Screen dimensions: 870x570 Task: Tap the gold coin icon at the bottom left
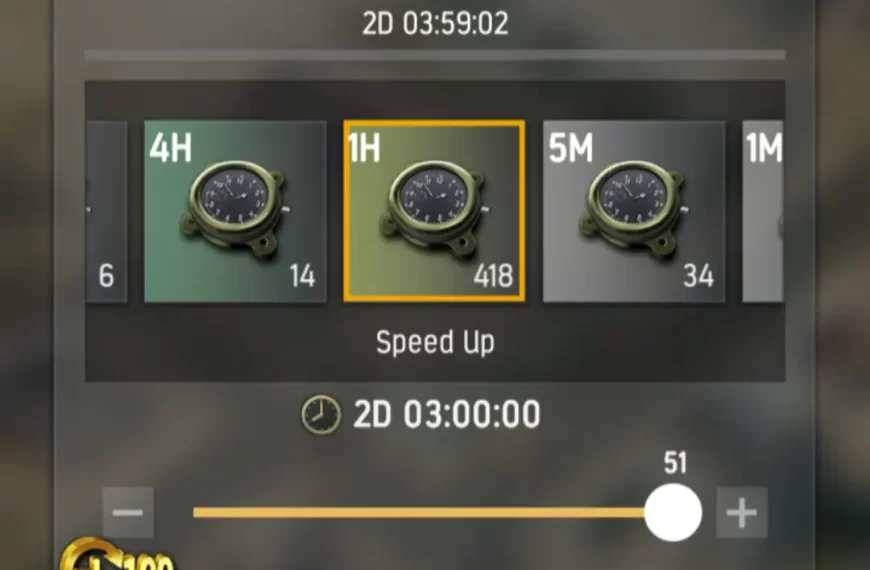pos(89,555)
